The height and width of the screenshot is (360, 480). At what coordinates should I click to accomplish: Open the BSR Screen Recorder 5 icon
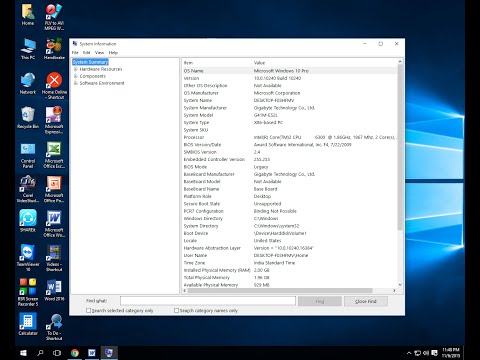click(28, 292)
